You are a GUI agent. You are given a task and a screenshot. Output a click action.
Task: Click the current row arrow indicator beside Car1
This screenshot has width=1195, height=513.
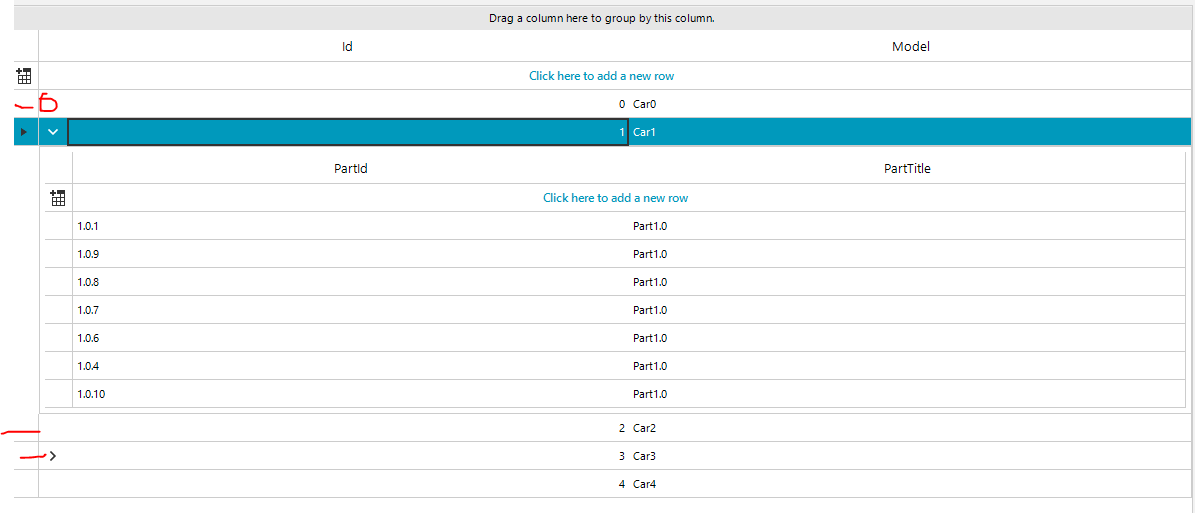pyautogui.click(x=24, y=132)
